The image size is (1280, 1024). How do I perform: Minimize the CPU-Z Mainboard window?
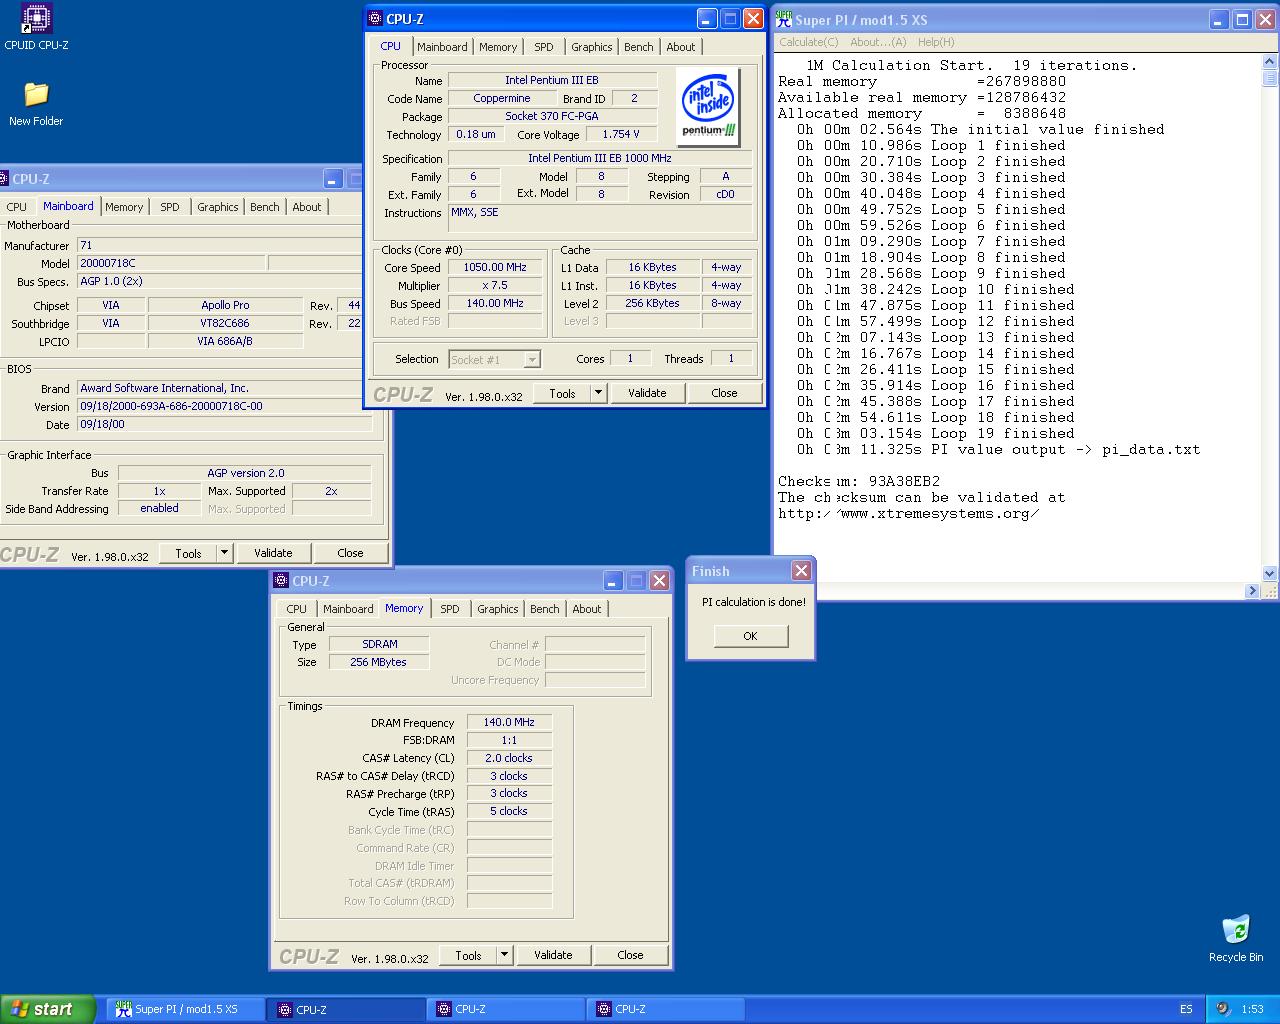333,179
